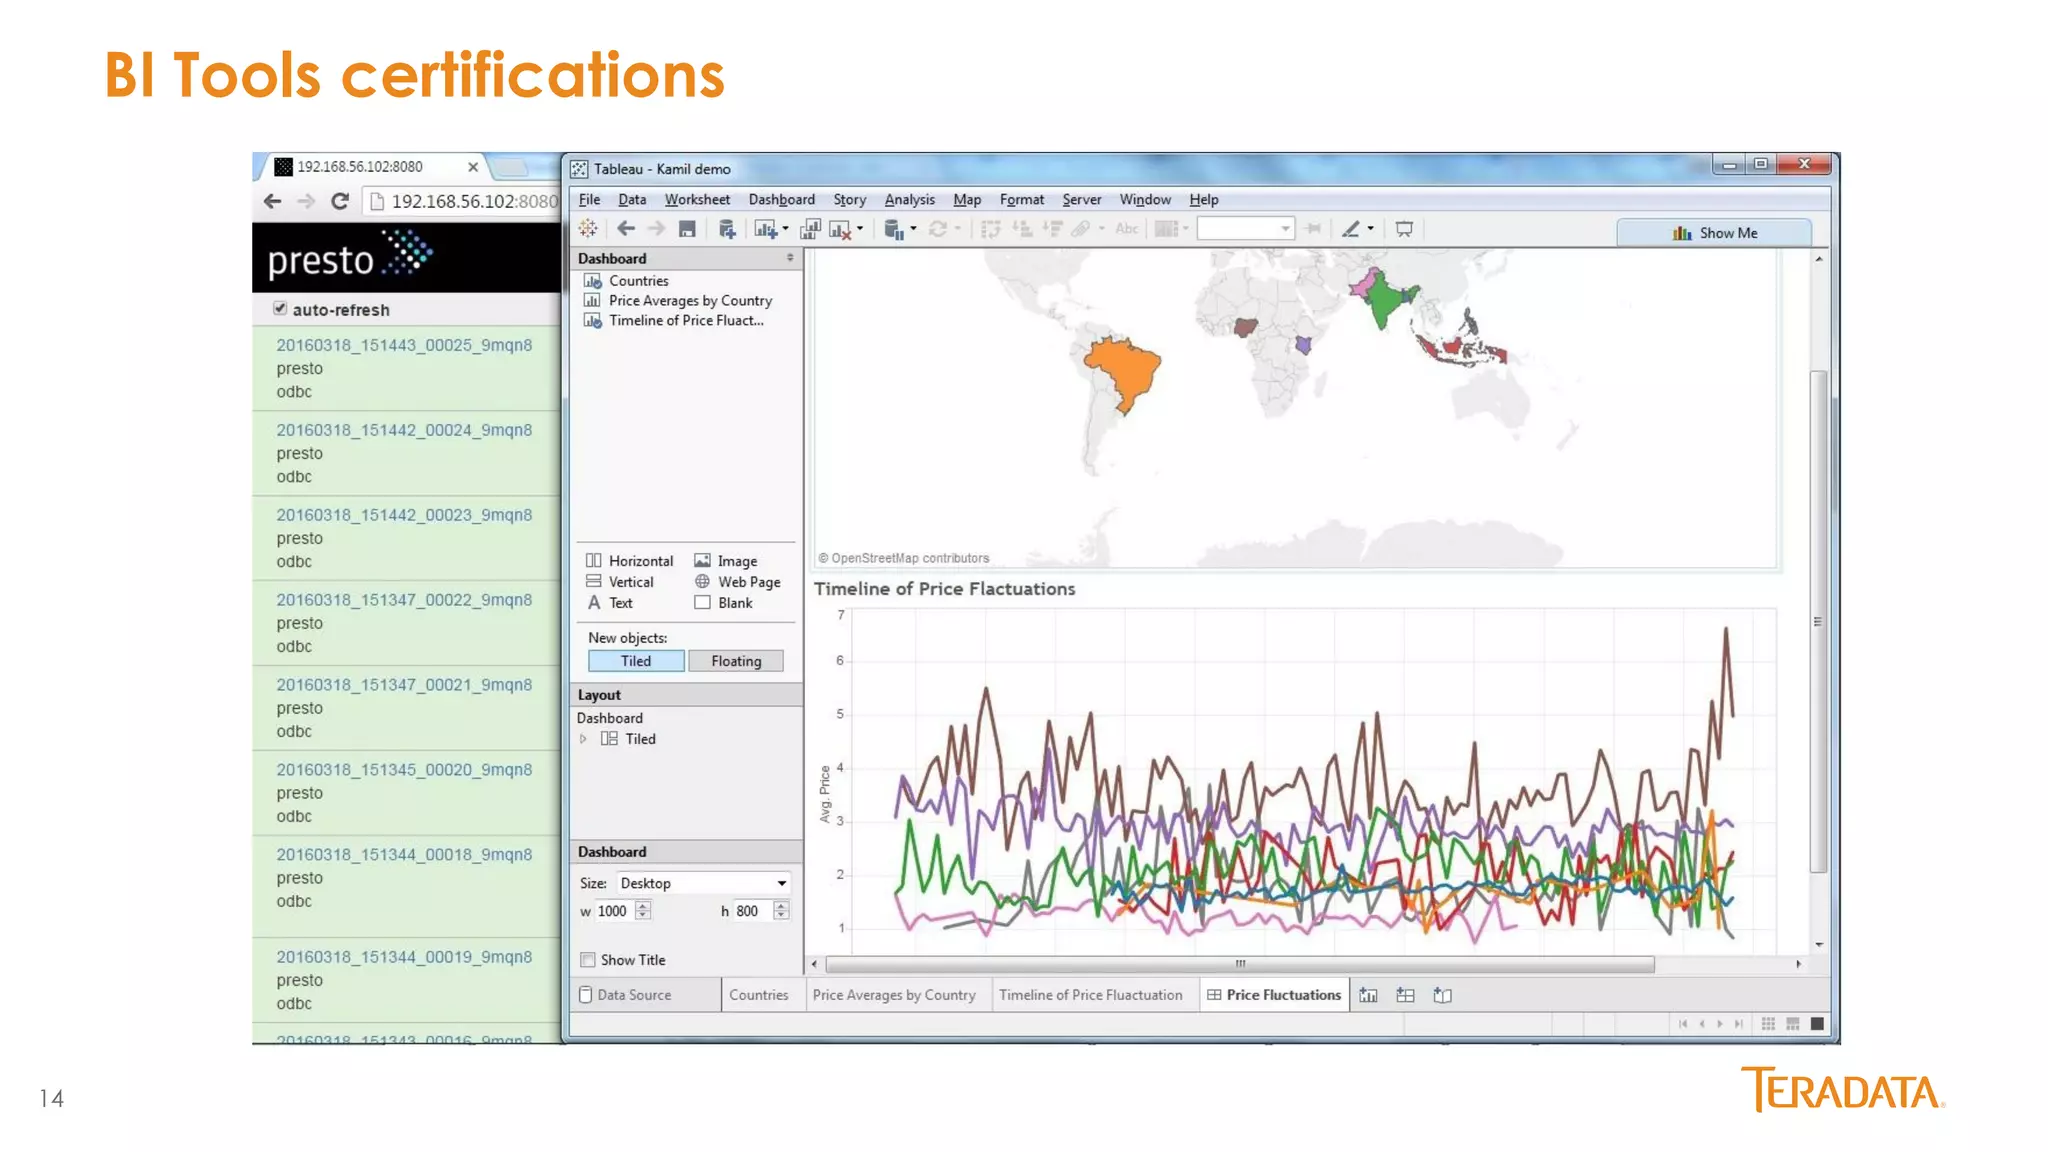Click the Tableau start page logo icon
Image resolution: width=2048 pixels, height=1152 pixels.
(588, 229)
